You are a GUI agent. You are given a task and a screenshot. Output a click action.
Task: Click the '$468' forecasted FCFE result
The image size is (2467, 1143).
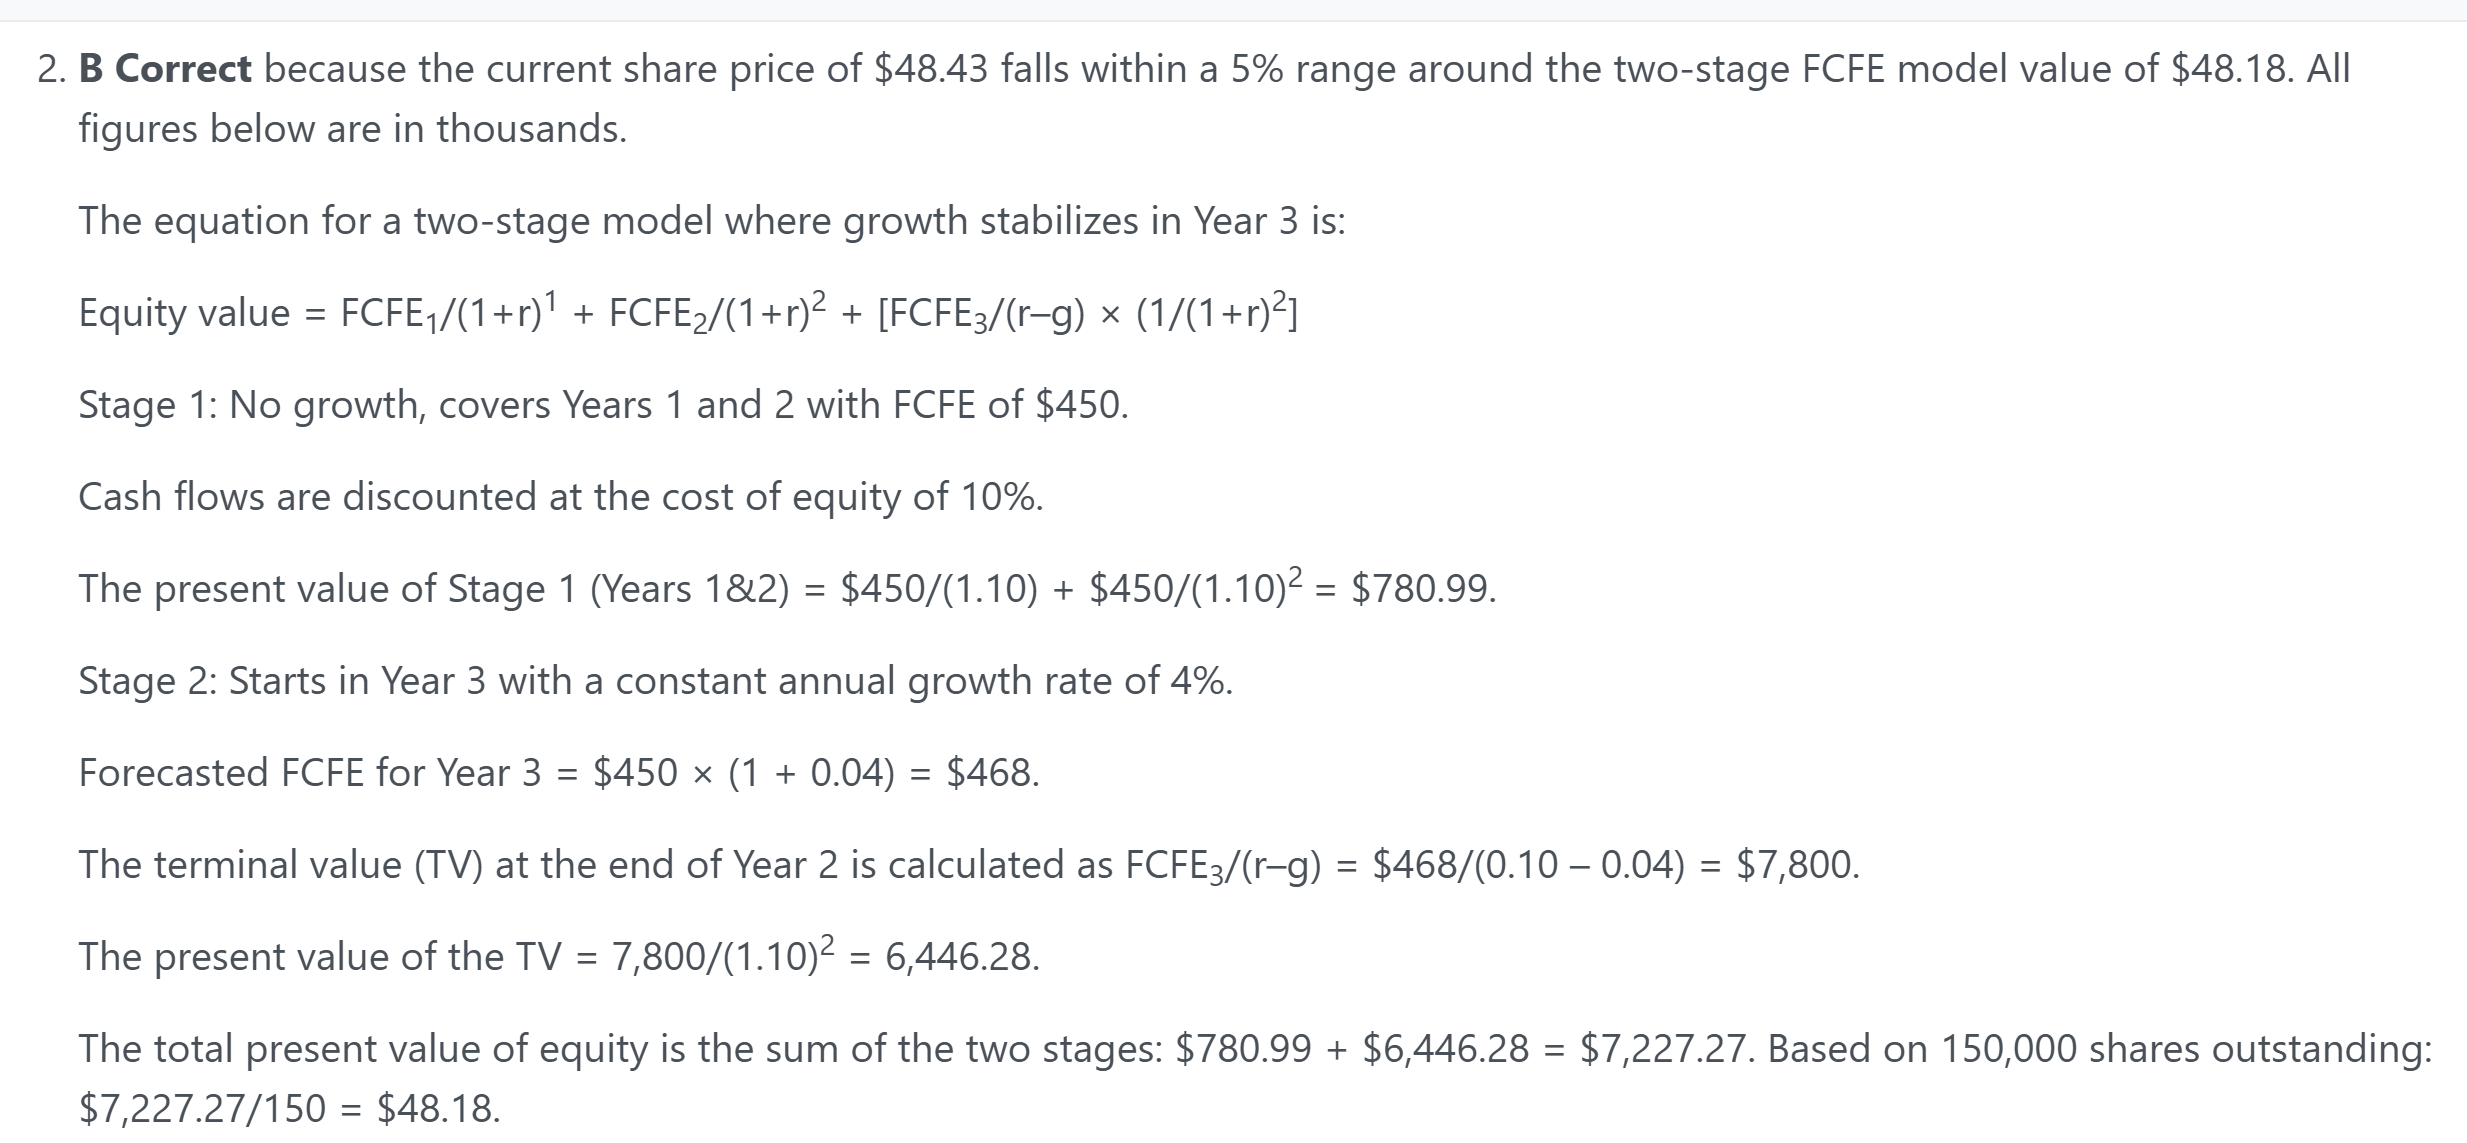point(992,773)
